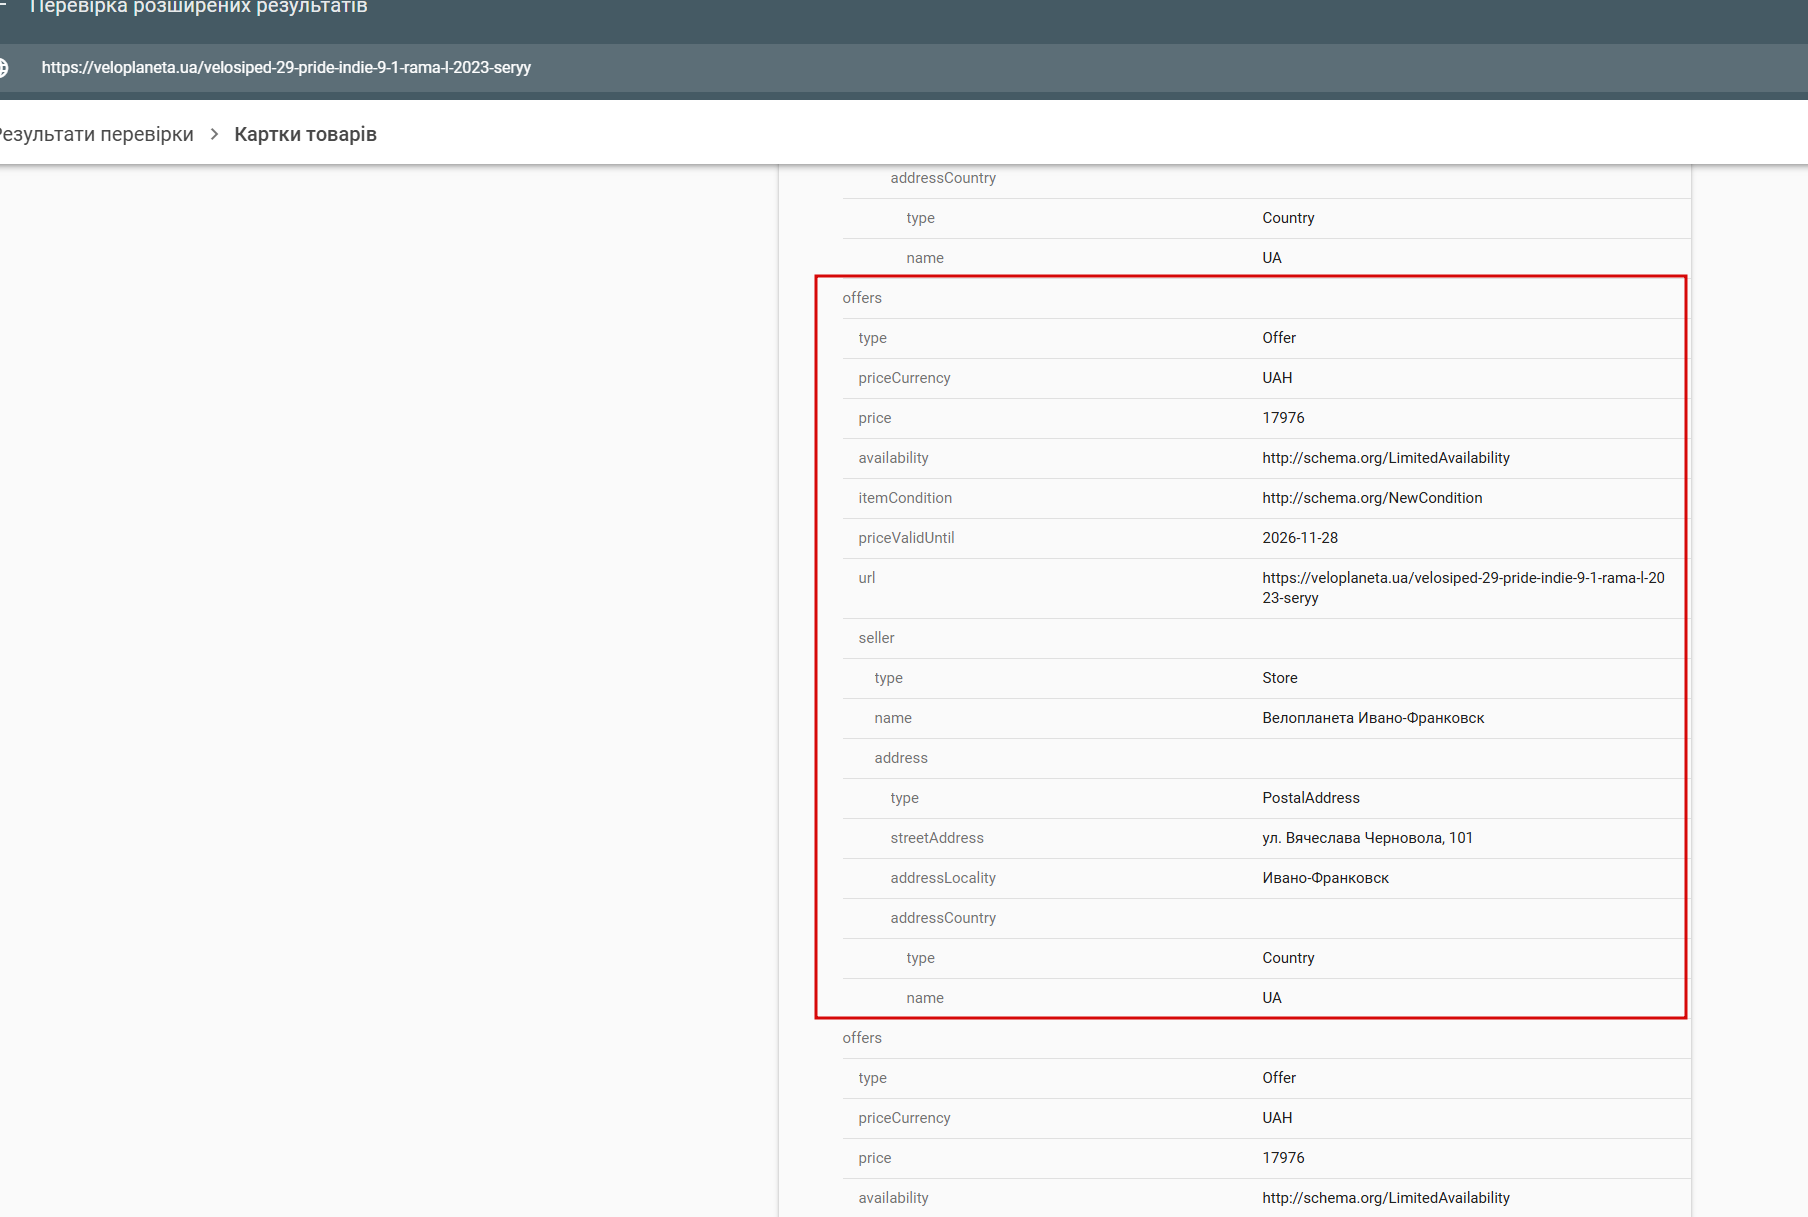The image size is (1808, 1217).
Task: Select the addressLocality value Ивано-Франковск
Action: click(1325, 878)
